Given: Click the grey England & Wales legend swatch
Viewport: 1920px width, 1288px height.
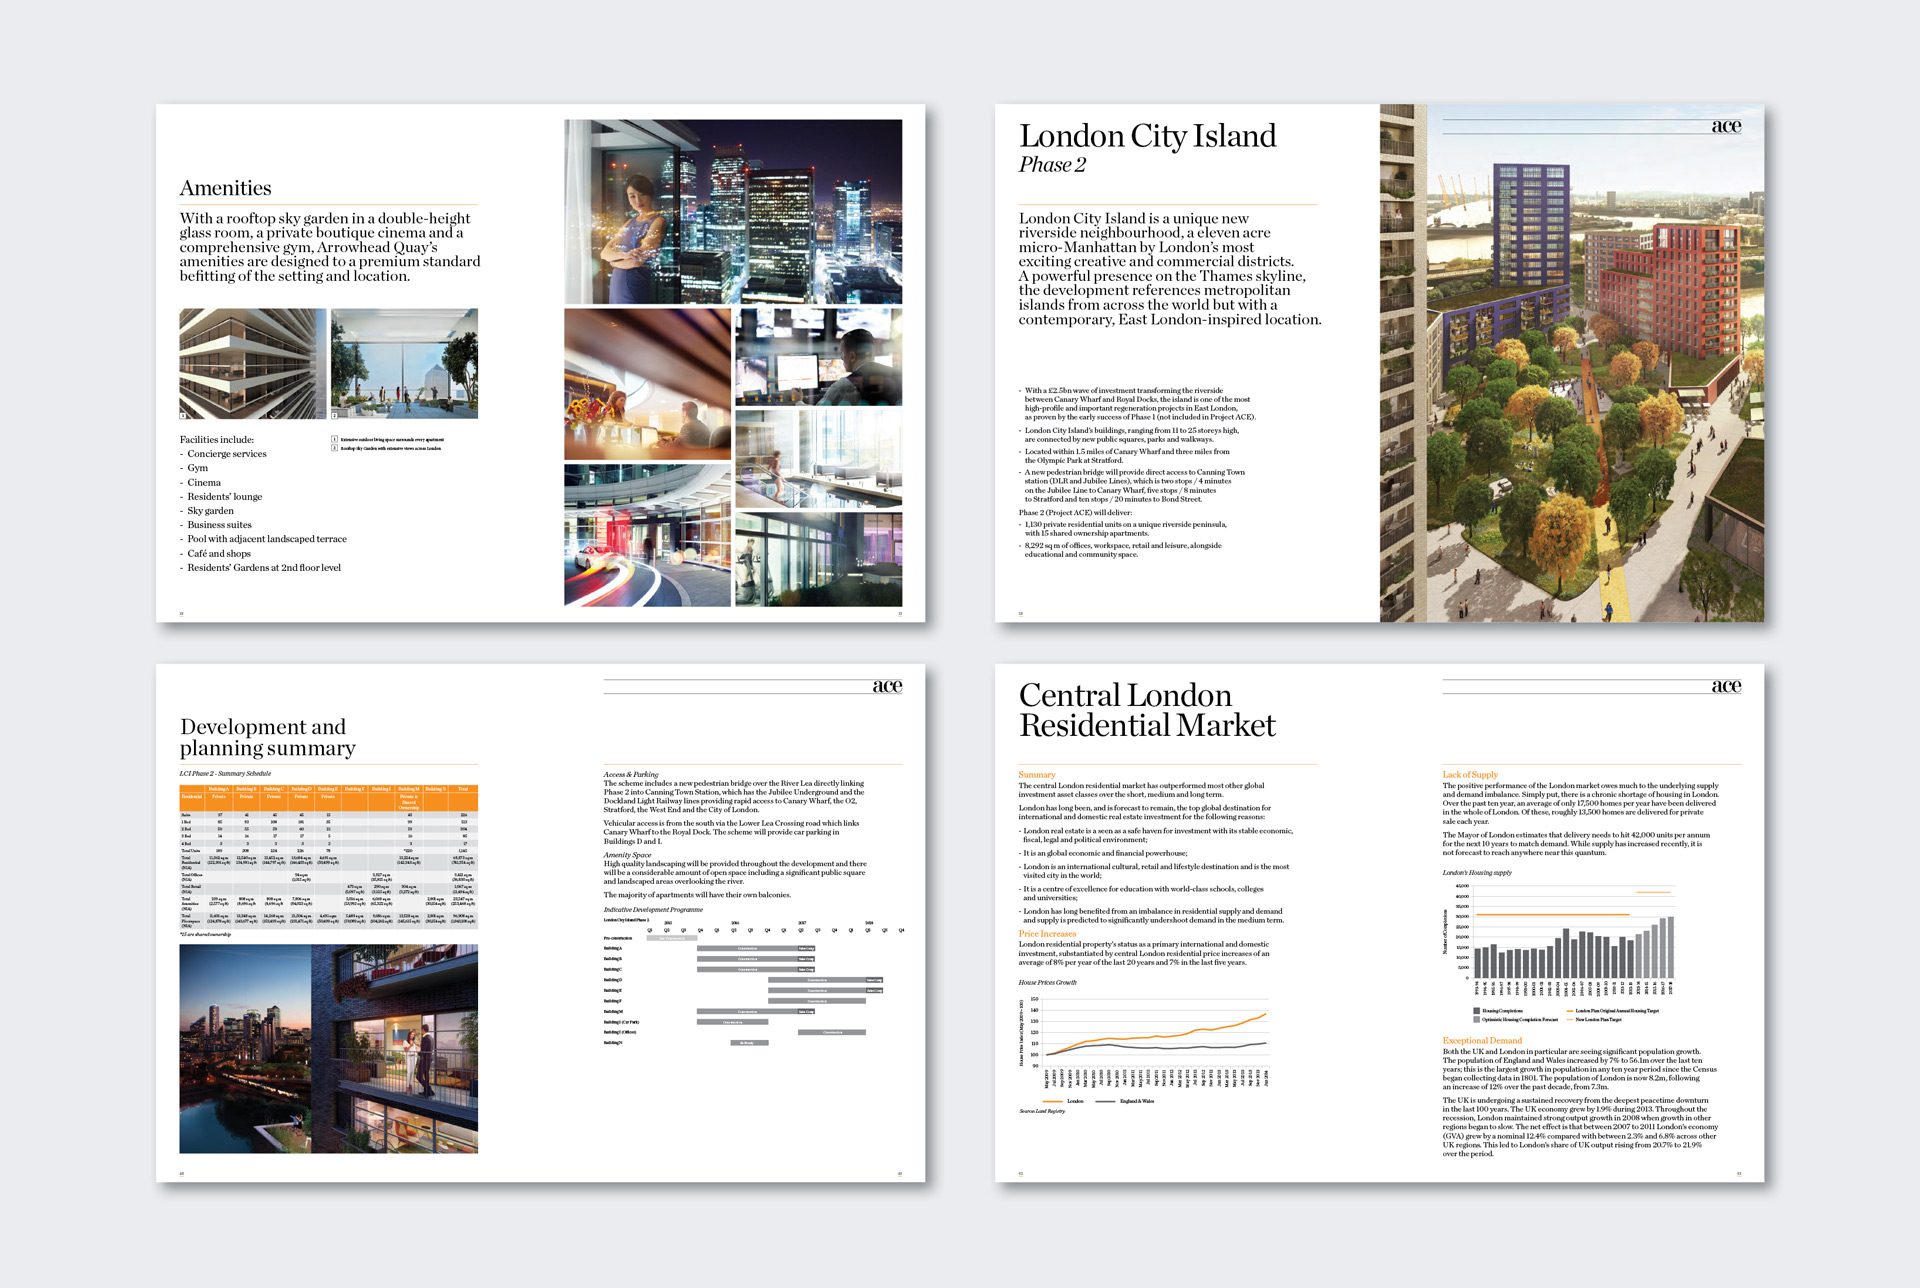Looking at the screenshot, I should (1105, 1101).
